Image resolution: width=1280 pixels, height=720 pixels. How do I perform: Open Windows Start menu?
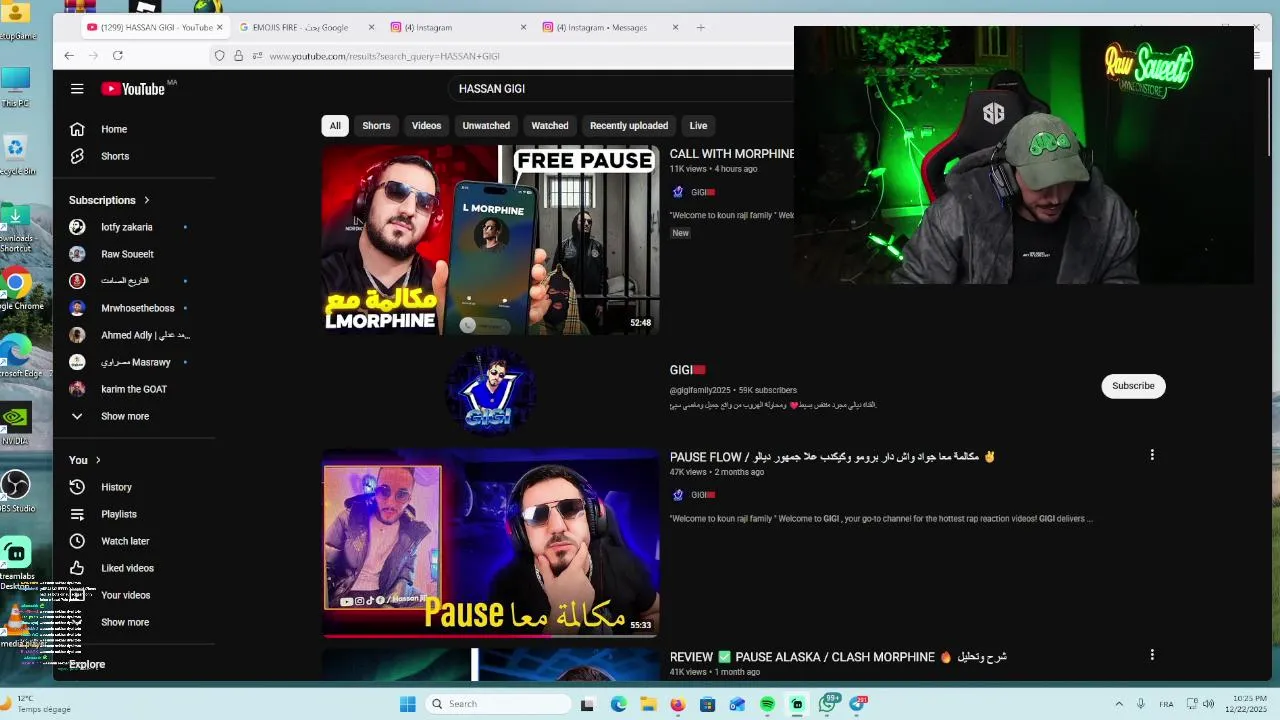pyautogui.click(x=407, y=704)
